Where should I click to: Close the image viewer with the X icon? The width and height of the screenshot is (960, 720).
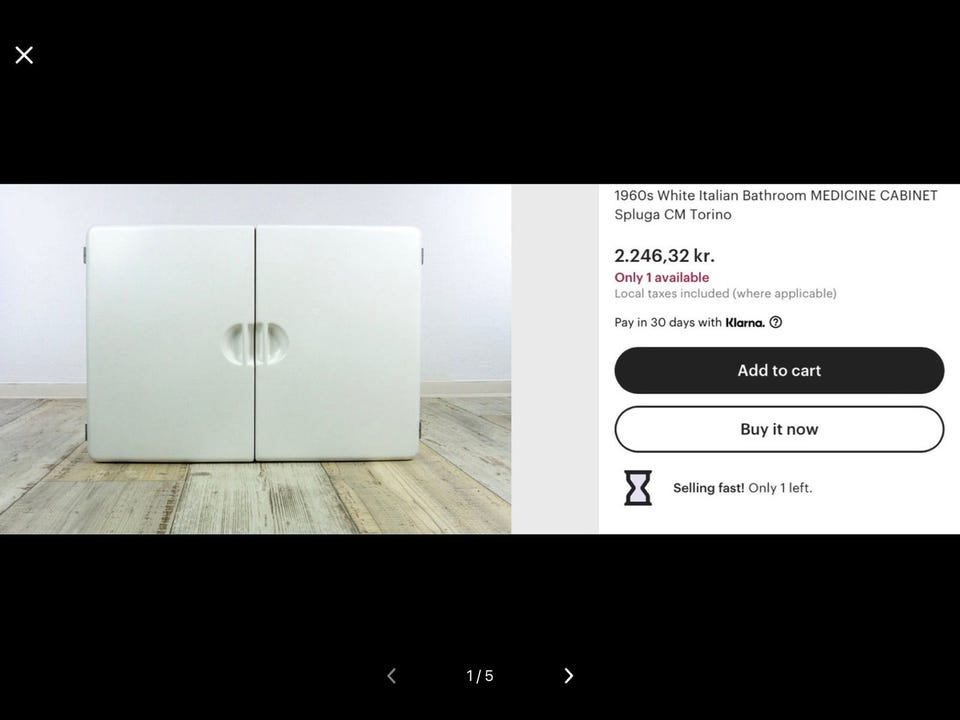pyautogui.click(x=24, y=55)
